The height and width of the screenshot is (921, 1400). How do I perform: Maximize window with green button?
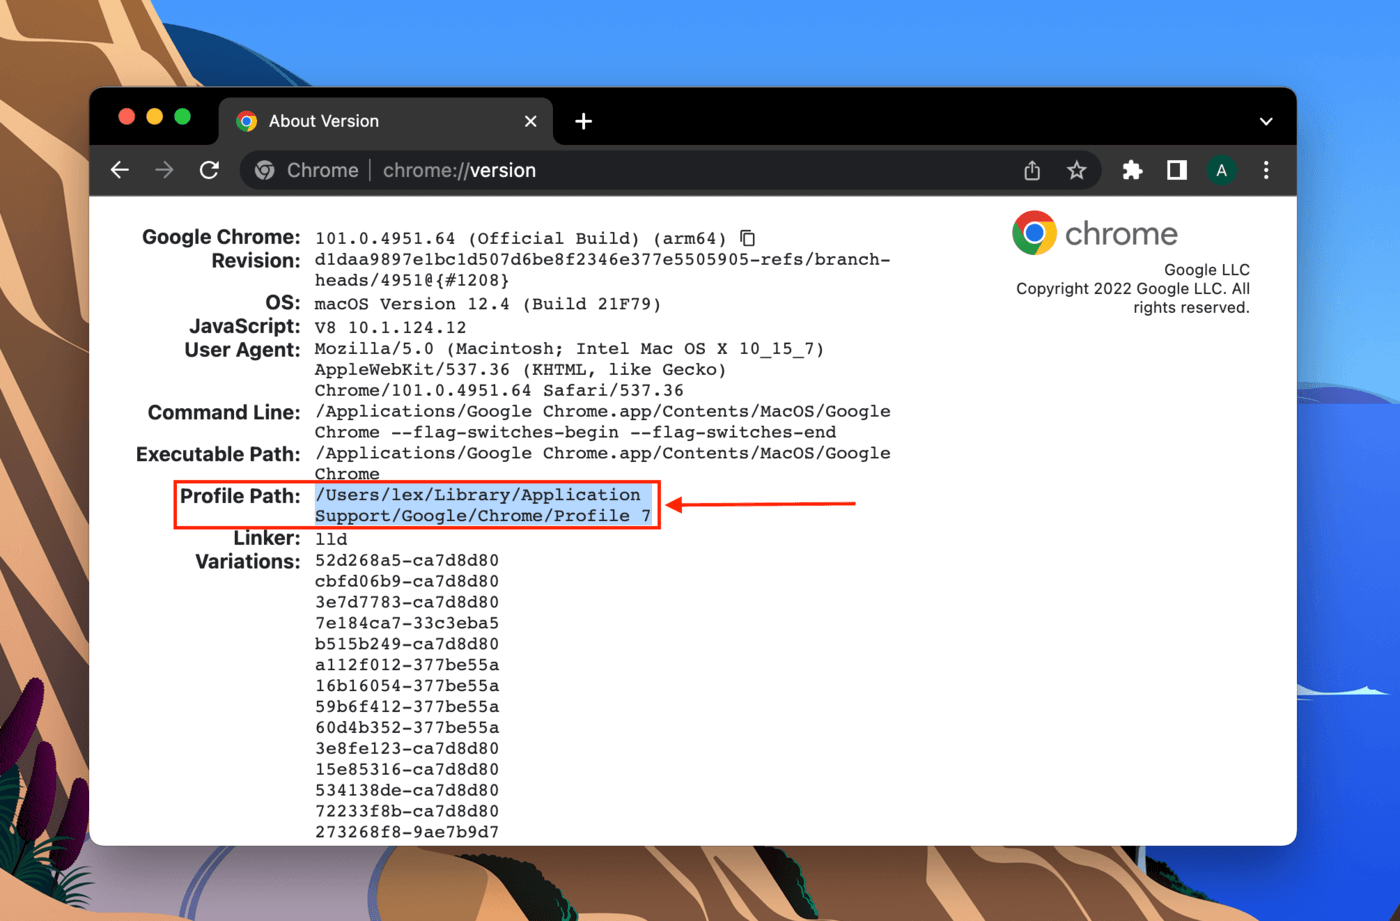182,117
